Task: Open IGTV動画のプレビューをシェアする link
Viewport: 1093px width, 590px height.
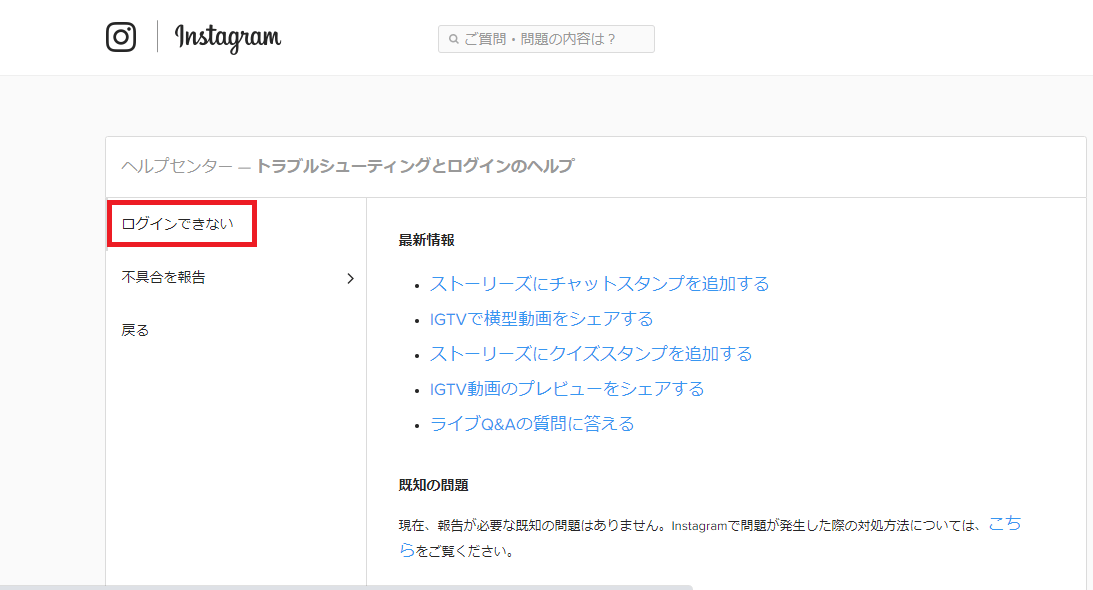Action: [x=567, y=388]
